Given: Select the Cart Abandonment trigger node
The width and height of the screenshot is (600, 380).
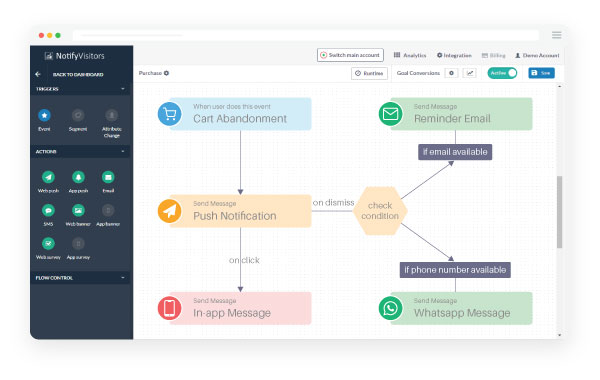Looking at the screenshot, I should coord(235,114).
